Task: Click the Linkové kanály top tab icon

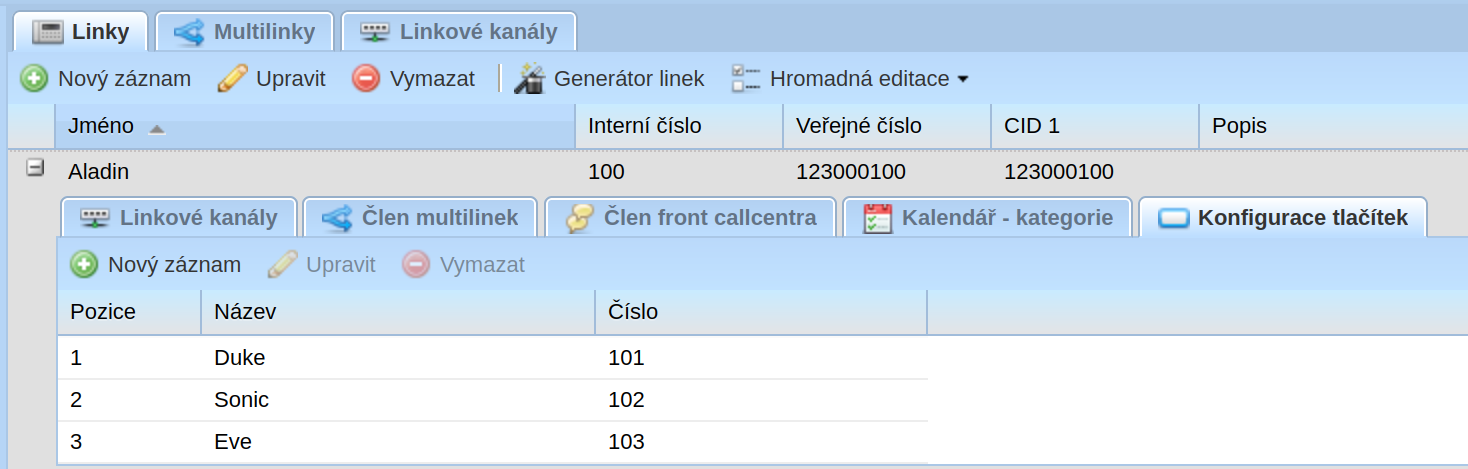Action: tap(375, 32)
